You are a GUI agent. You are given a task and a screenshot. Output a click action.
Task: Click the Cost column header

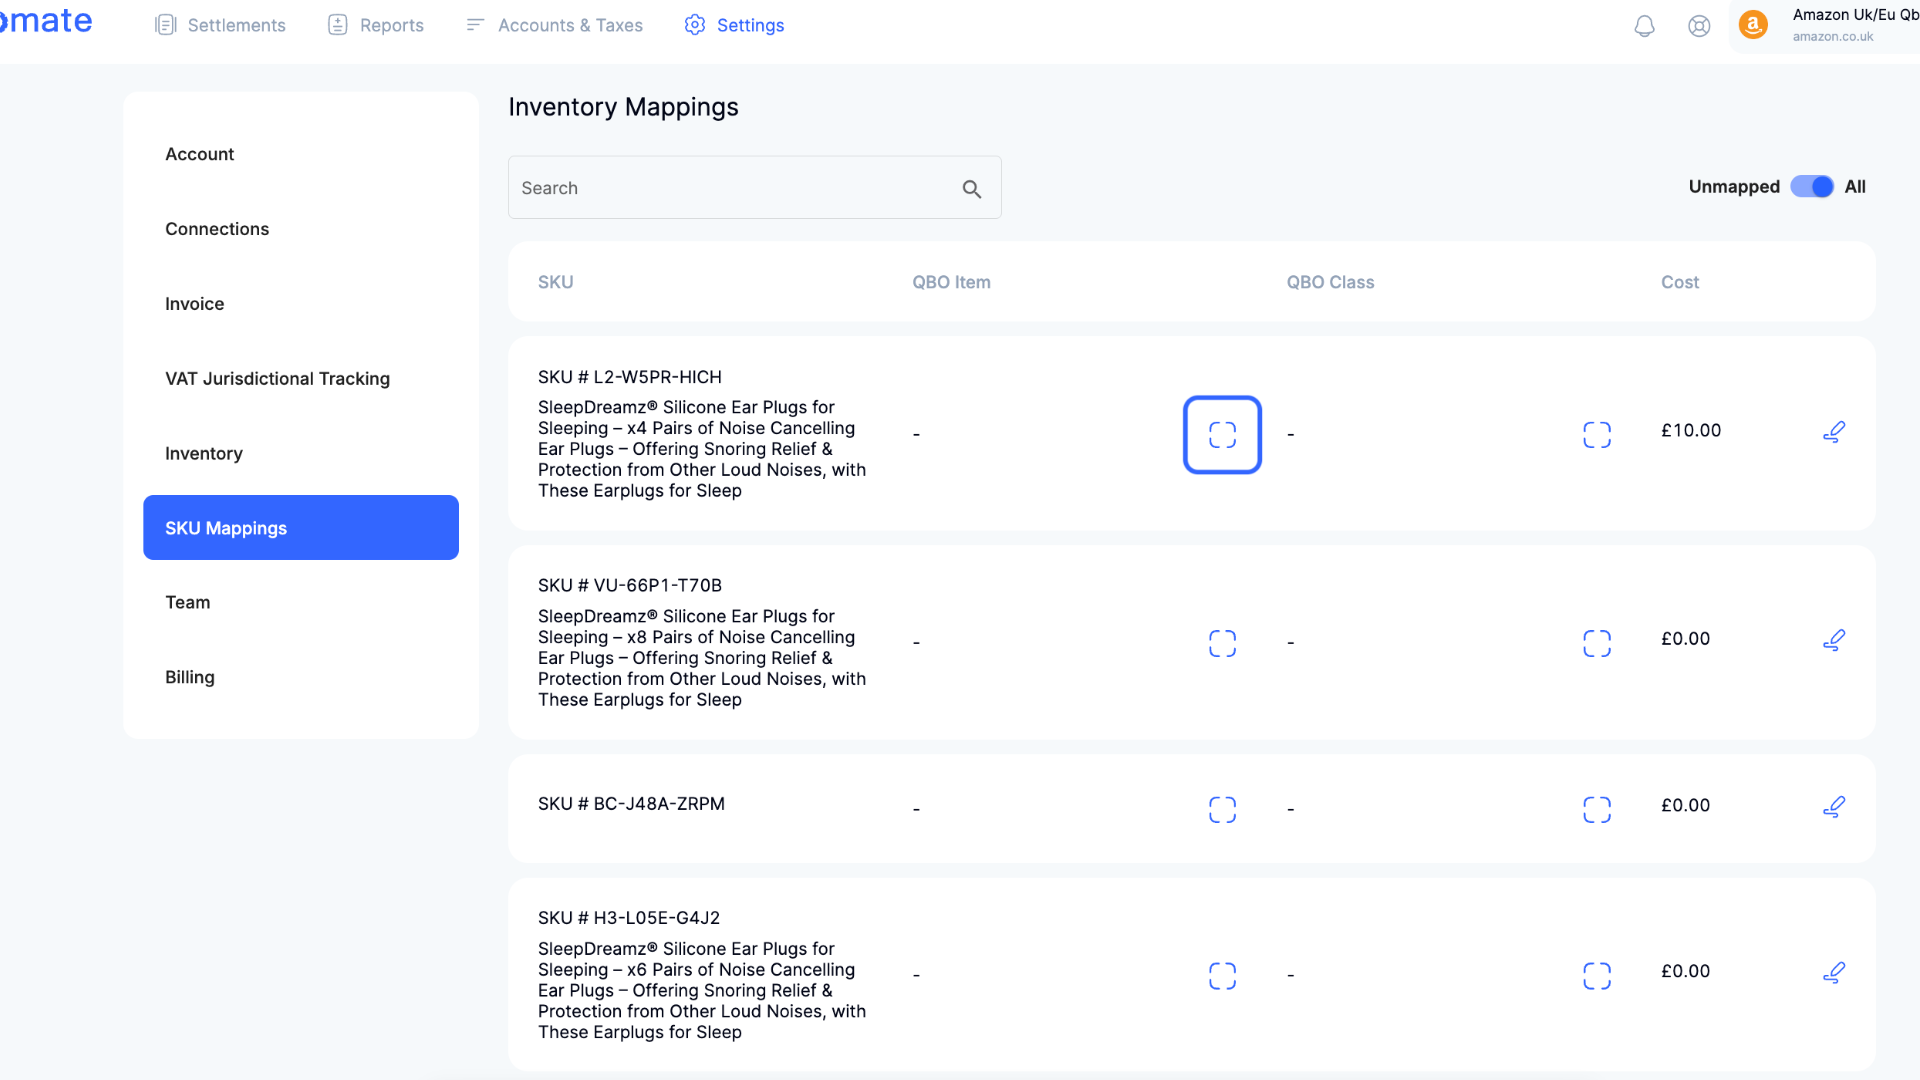[x=1680, y=283]
